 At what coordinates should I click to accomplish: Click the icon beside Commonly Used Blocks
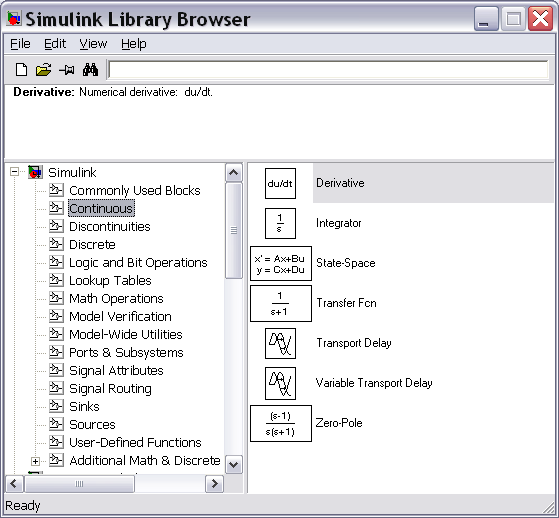pos(56,190)
